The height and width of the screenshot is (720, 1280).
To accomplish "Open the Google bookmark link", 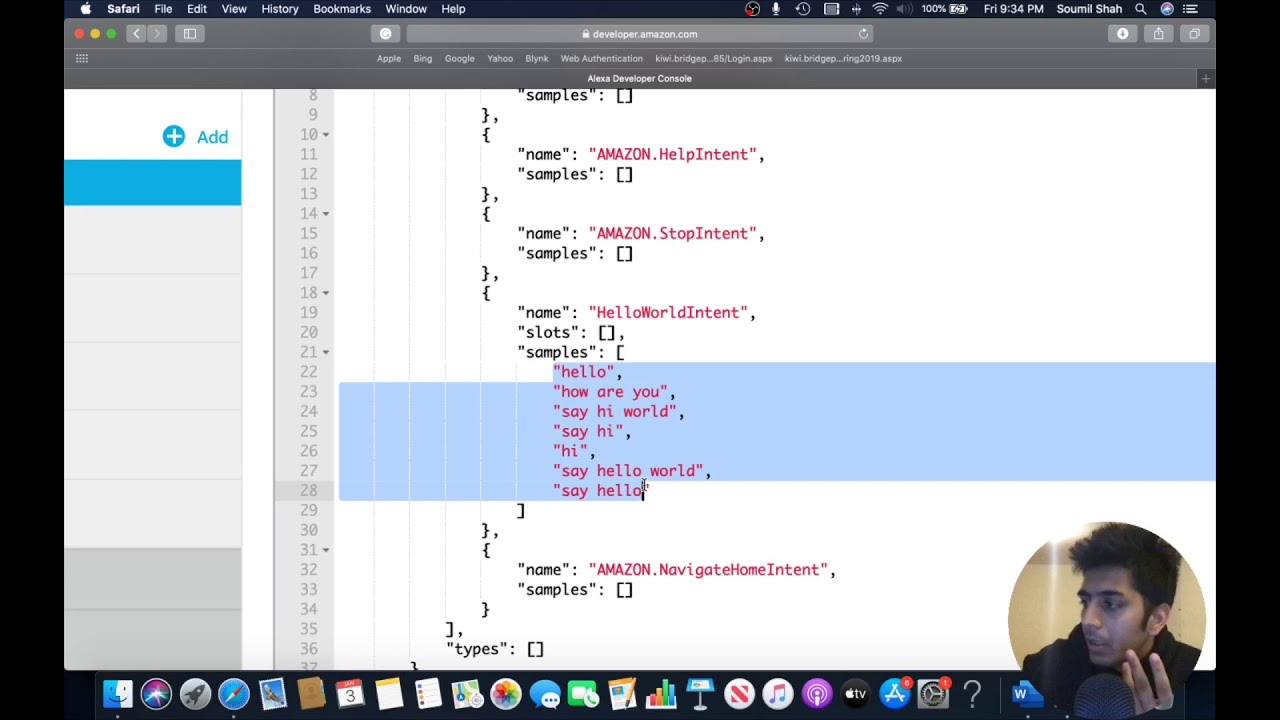I will (x=460, y=58).
